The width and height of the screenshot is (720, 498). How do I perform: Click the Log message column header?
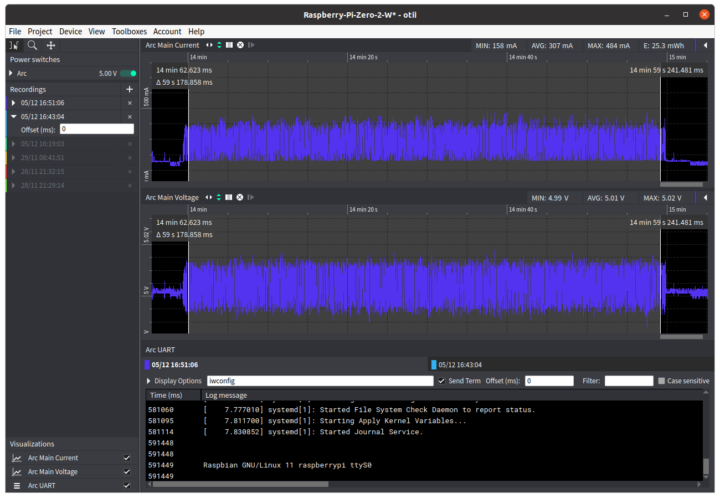452,395
